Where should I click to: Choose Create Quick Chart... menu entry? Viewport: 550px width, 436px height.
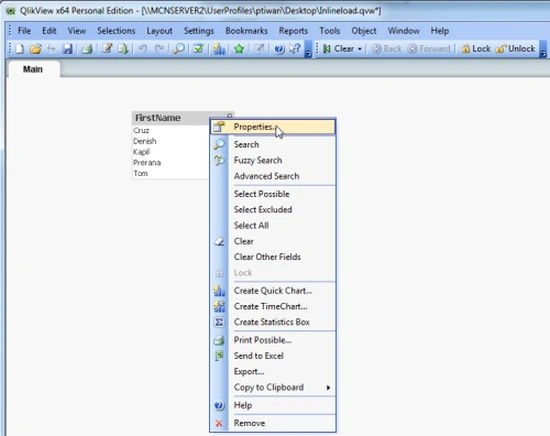tap(273, 291)
